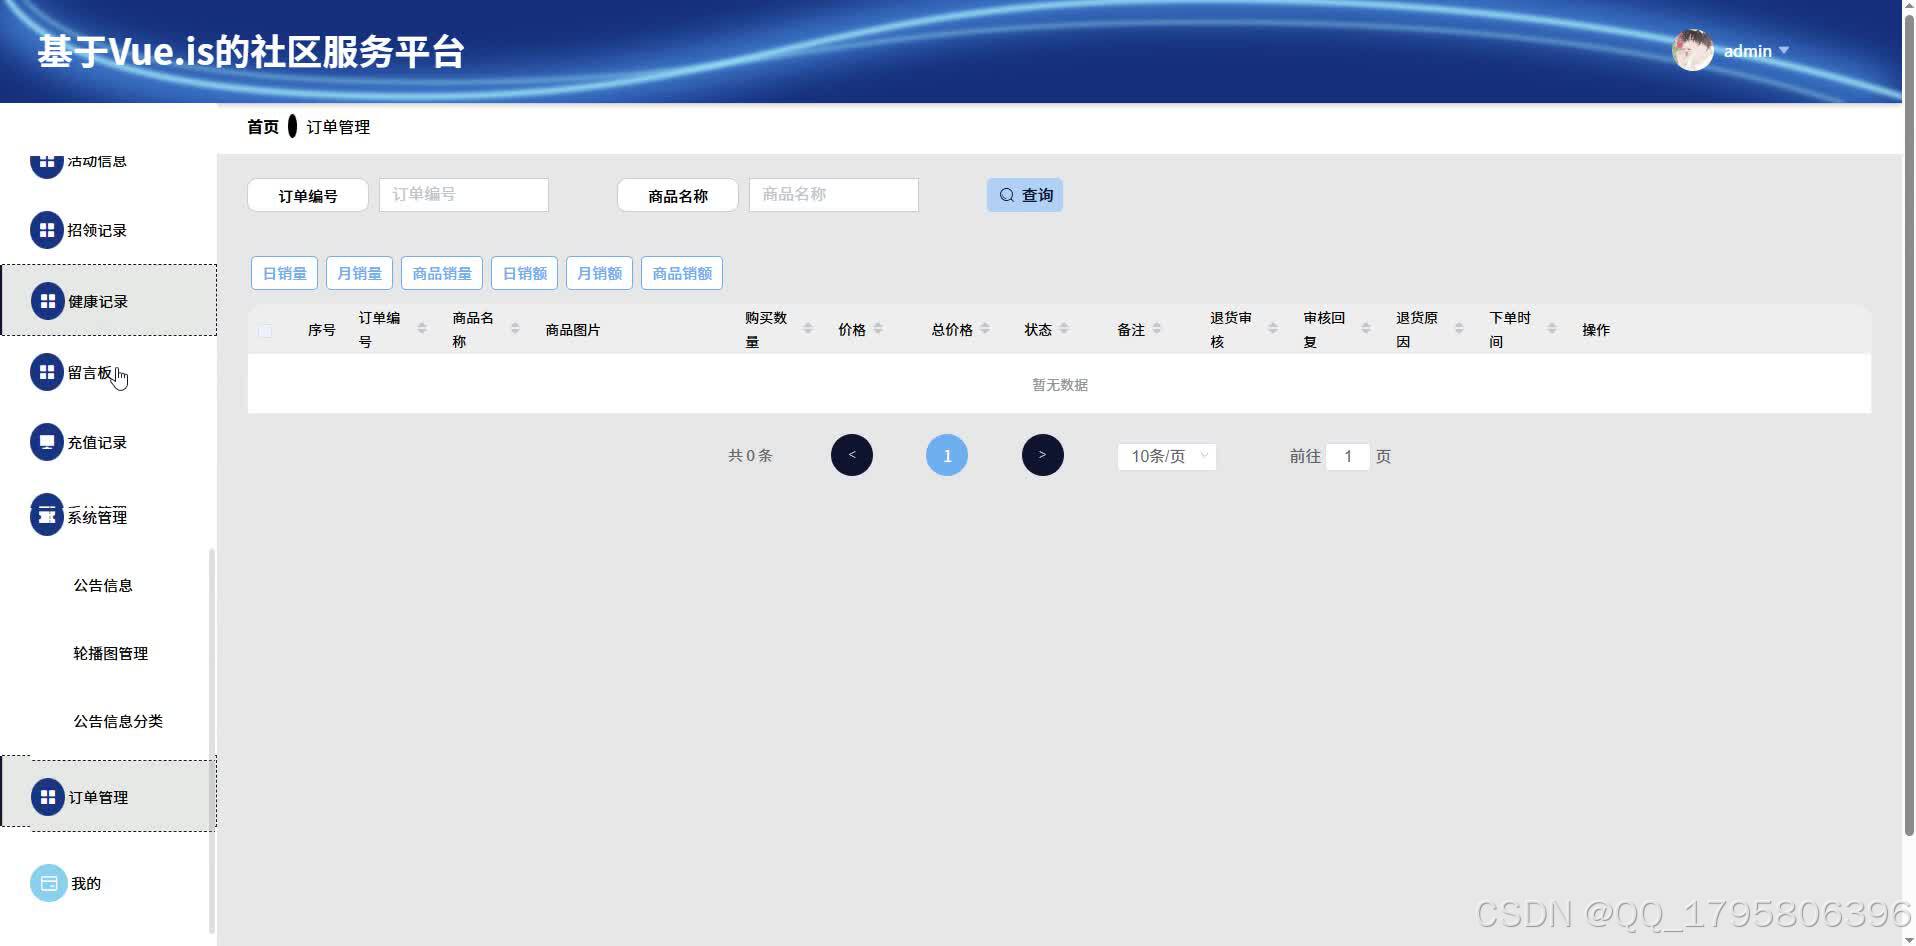Sort by 价格 column arrows
Viewport: 1916px width, 946px height.
coord(878,328)
